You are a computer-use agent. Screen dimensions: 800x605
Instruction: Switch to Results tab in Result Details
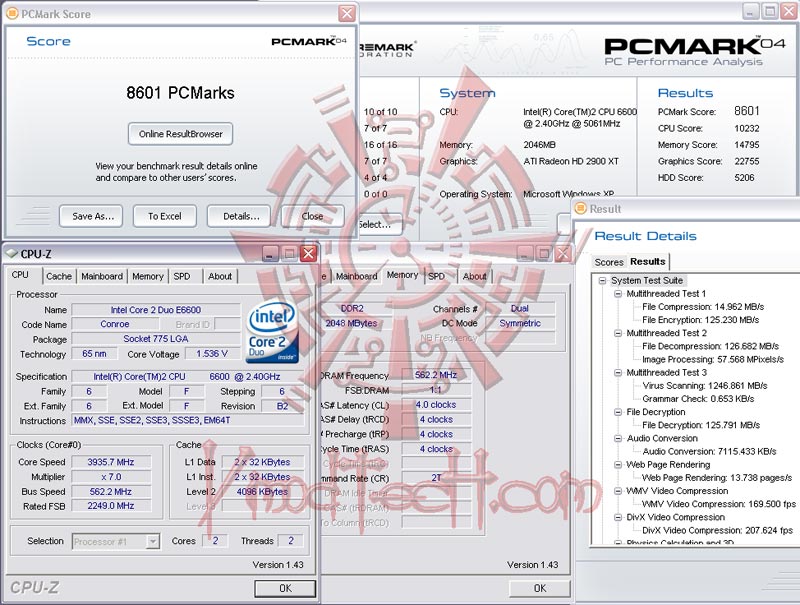[647, 261]
